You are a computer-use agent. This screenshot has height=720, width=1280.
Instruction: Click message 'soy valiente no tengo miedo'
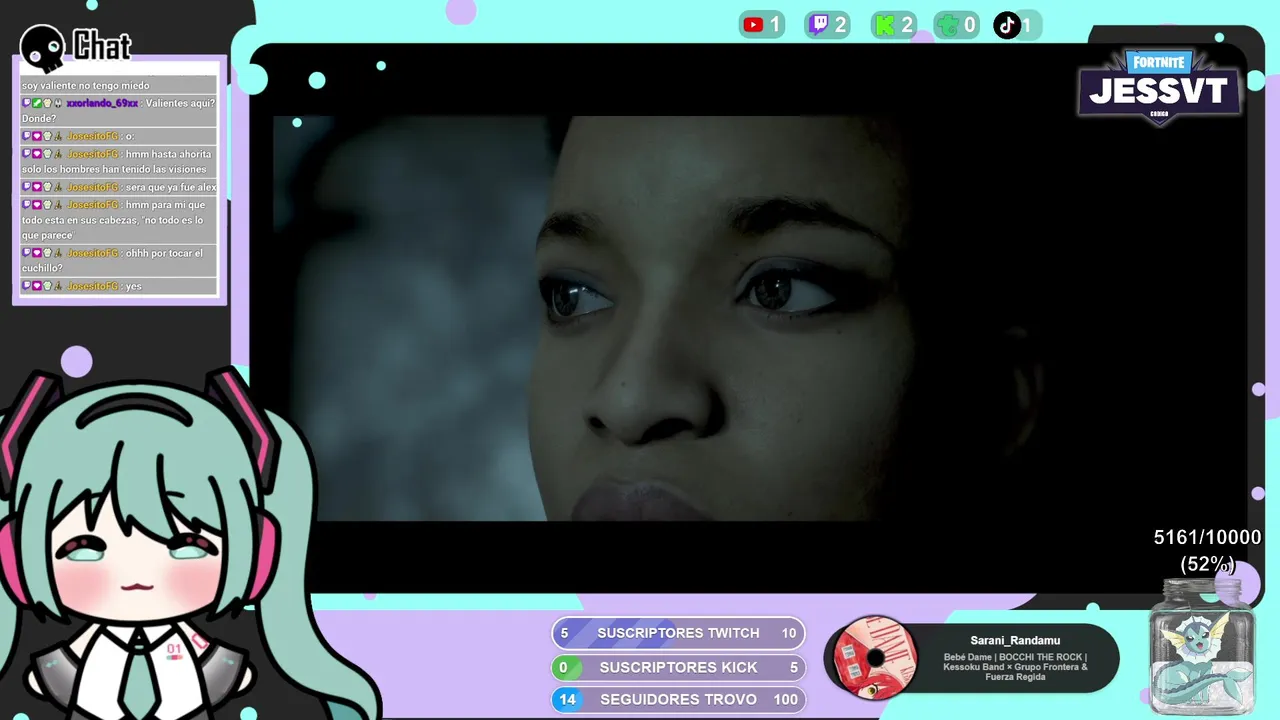[86, 86]
